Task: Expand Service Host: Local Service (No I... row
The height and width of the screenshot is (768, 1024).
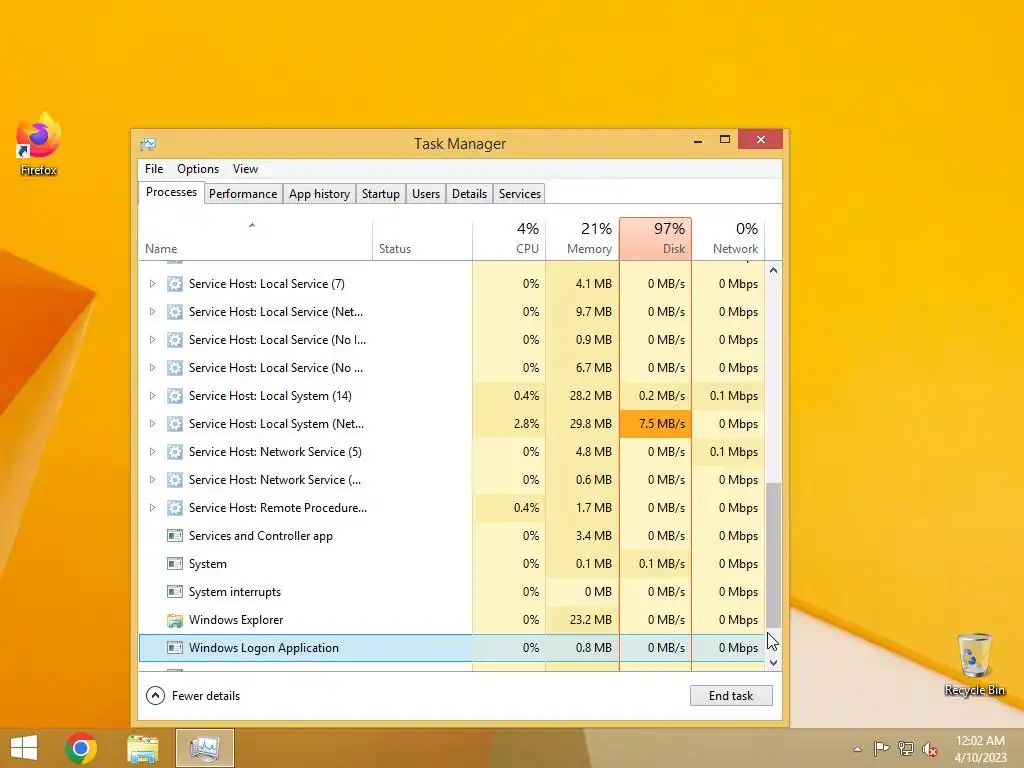Action: click(152, 340)
